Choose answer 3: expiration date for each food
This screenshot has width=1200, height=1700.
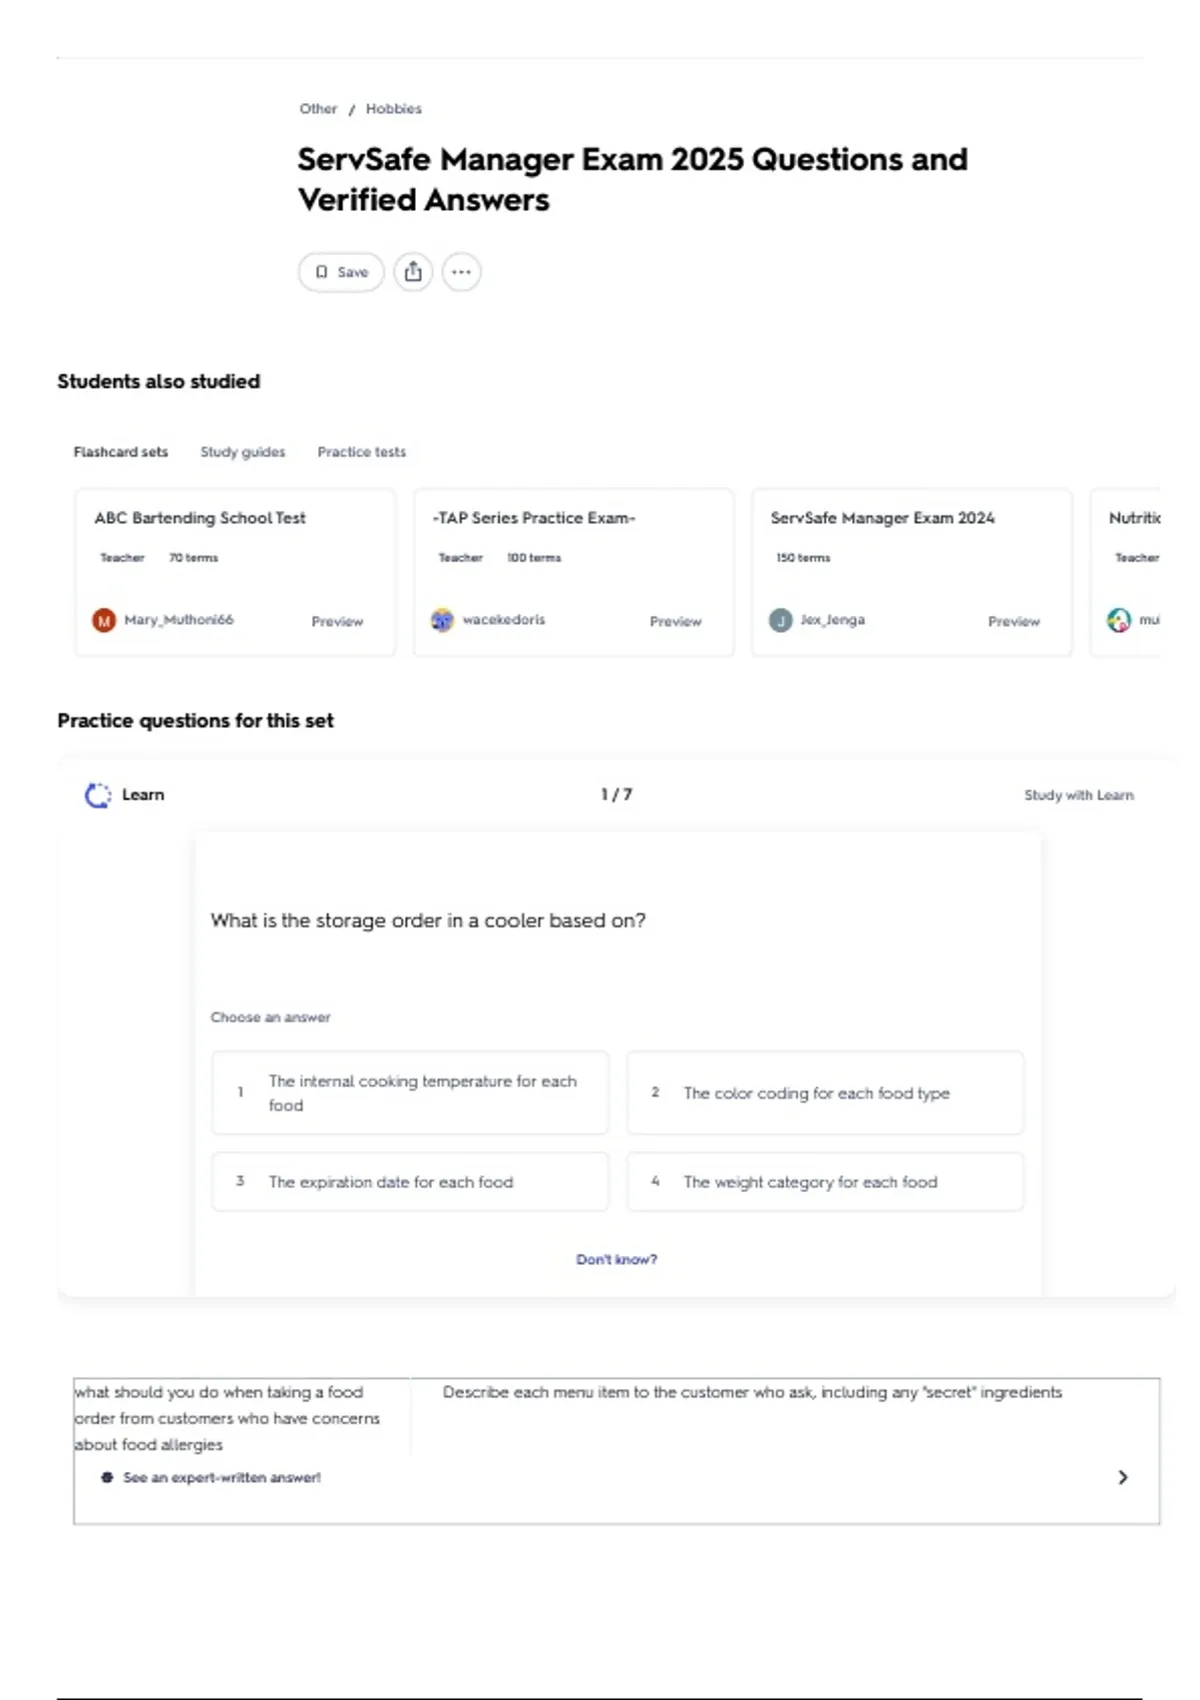(x=410, y=1182)
